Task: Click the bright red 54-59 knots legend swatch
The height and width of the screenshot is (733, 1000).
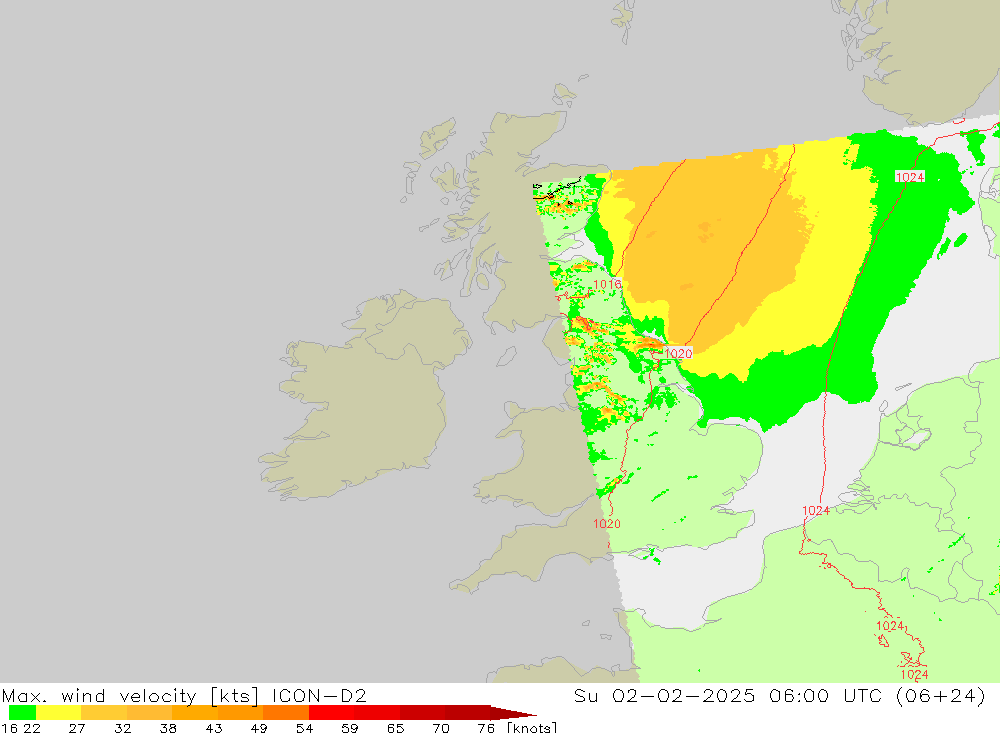Action: (332, 713)
